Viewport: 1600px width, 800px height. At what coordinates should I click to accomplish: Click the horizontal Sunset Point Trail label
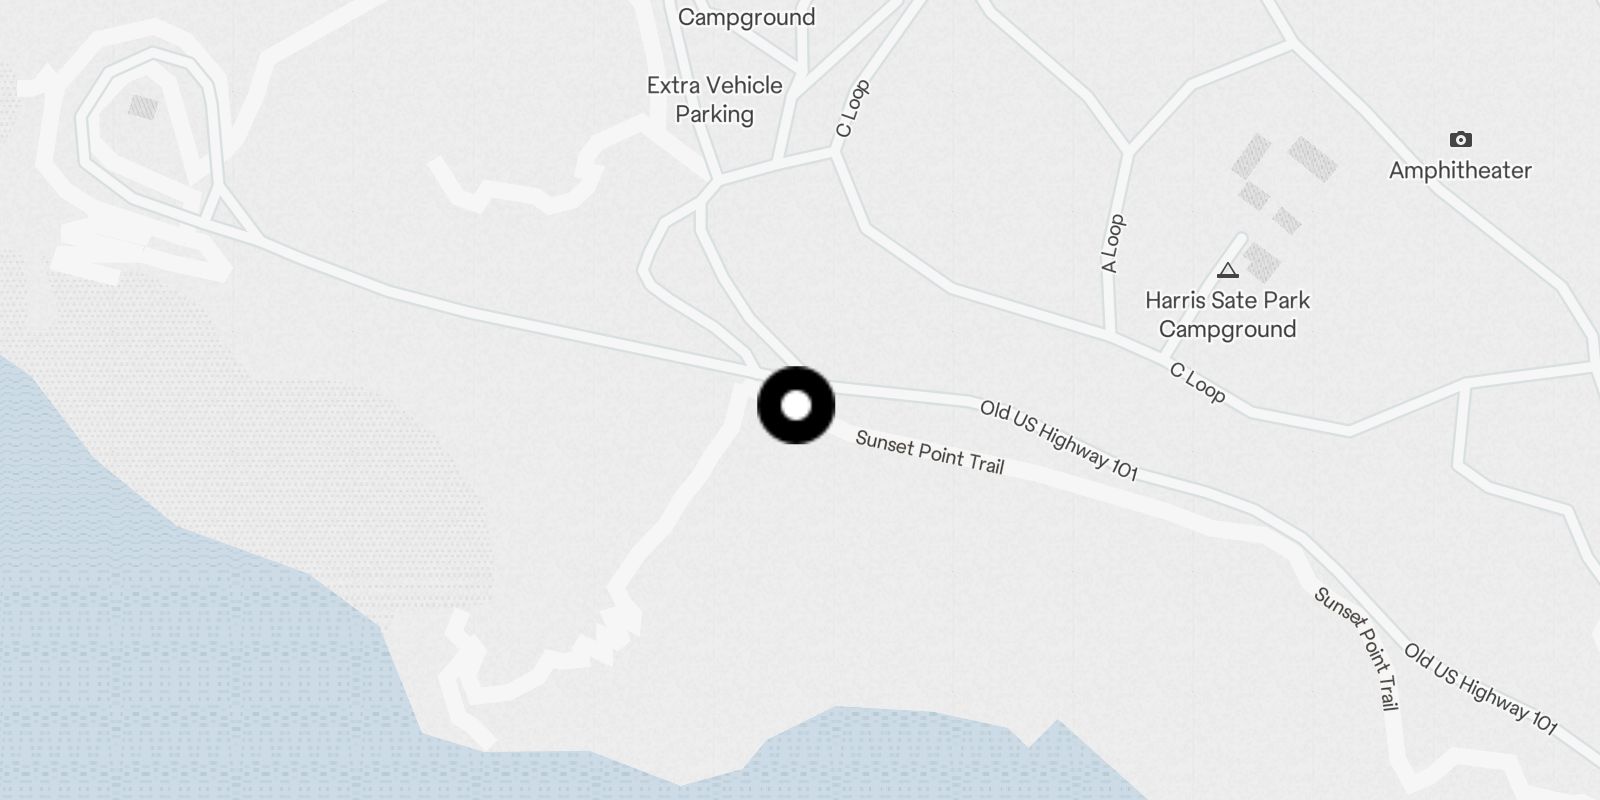929,453
